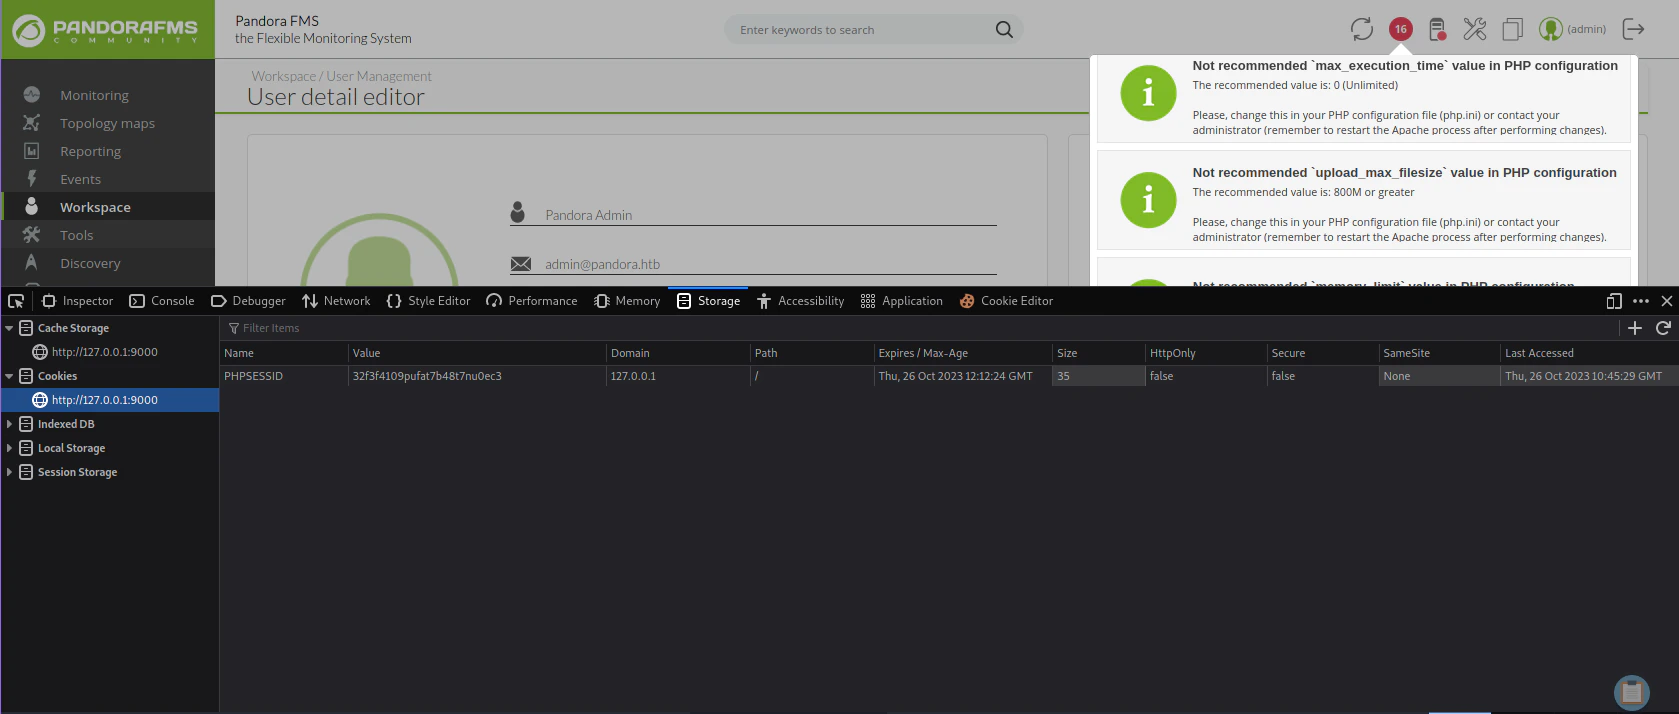Open the Cookie Editor tab
Viewport: 1679px width, 714px height.
[x=1006, y=301]
